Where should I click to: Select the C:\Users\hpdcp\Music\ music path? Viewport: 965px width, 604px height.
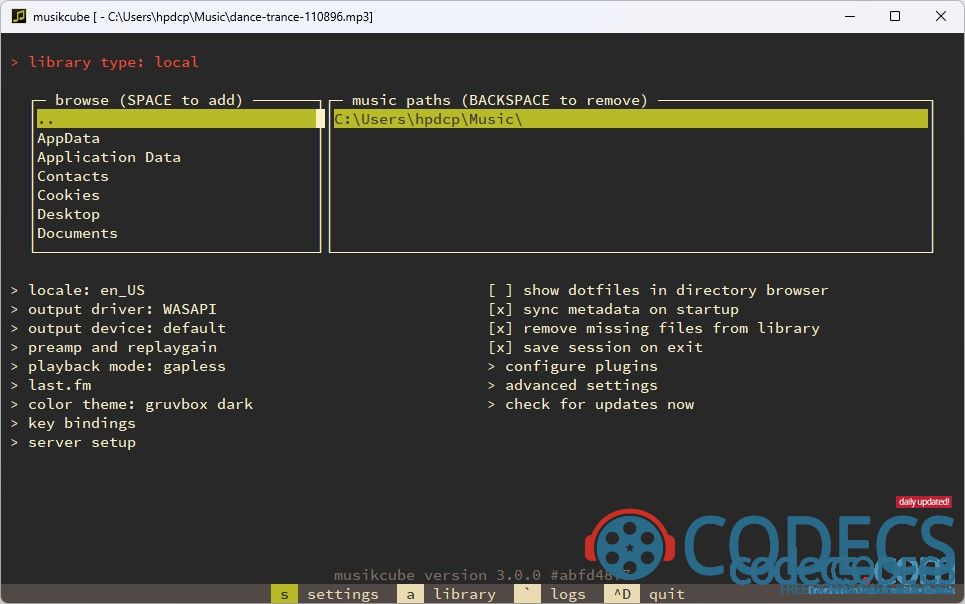coord(631,119)
